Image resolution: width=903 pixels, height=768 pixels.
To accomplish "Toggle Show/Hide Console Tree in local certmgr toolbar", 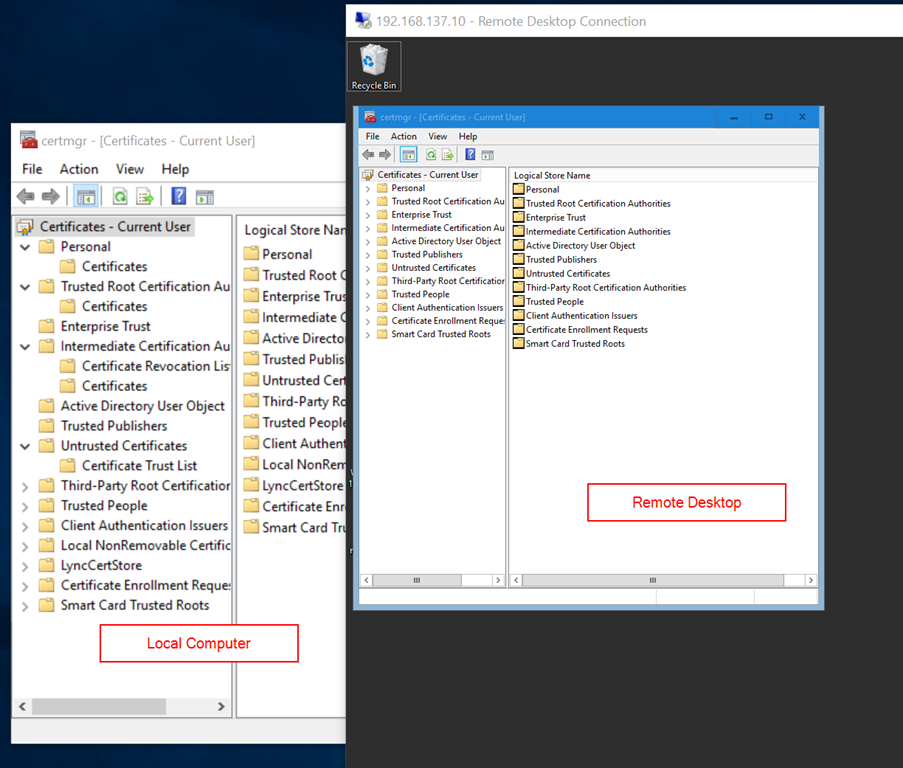I will pyautogui.click(x=86, y=197).
